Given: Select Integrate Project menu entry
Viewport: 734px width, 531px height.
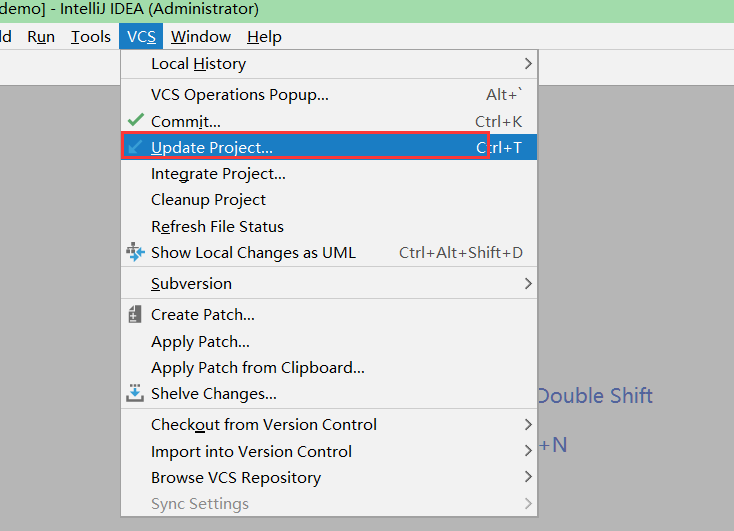Looking at the screenshot, I should pyautogui.click(x=329, y=174).
